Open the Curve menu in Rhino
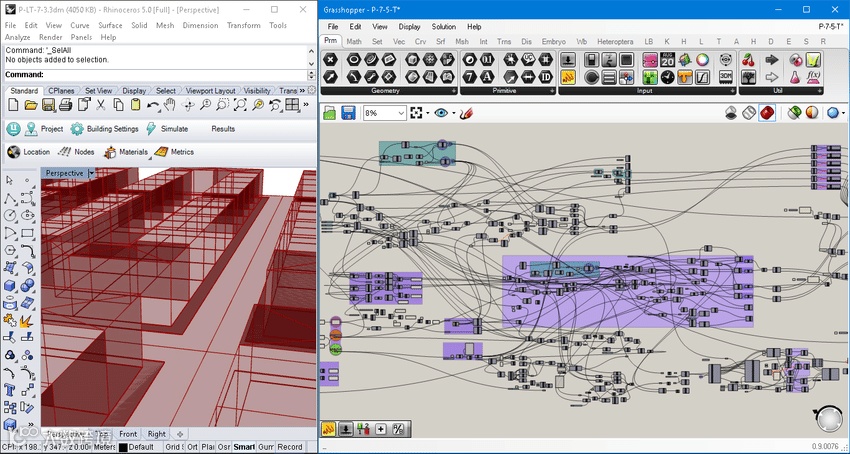Viewport: 850px width, 454px height. [80, 25]
